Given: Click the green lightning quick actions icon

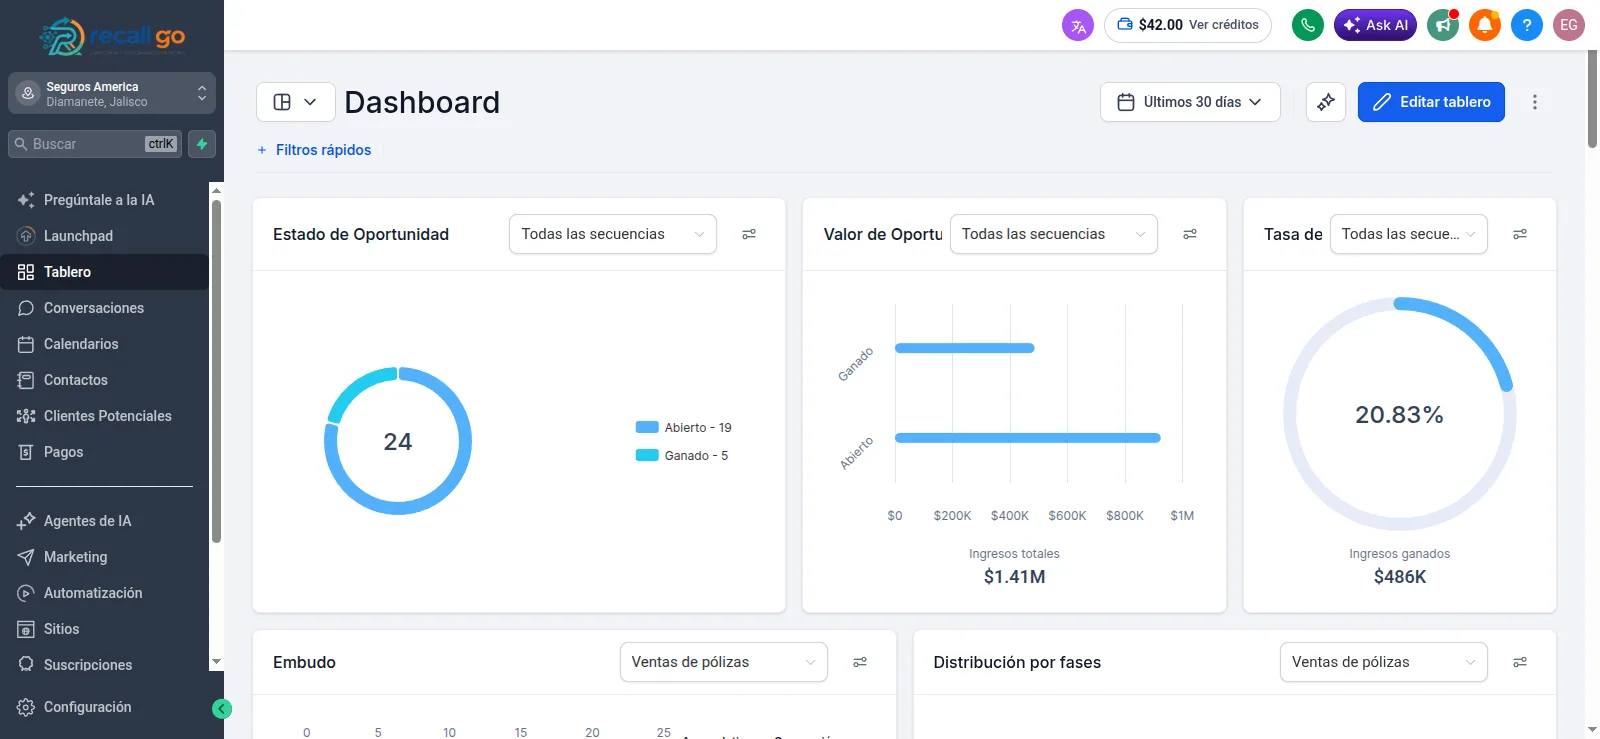Looking at the screenshot, I should (x=202, y=144).
